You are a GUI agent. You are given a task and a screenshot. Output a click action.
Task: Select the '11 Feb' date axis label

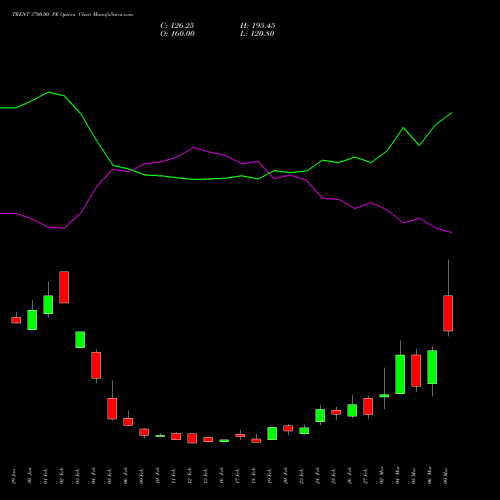tap(174, 476)
